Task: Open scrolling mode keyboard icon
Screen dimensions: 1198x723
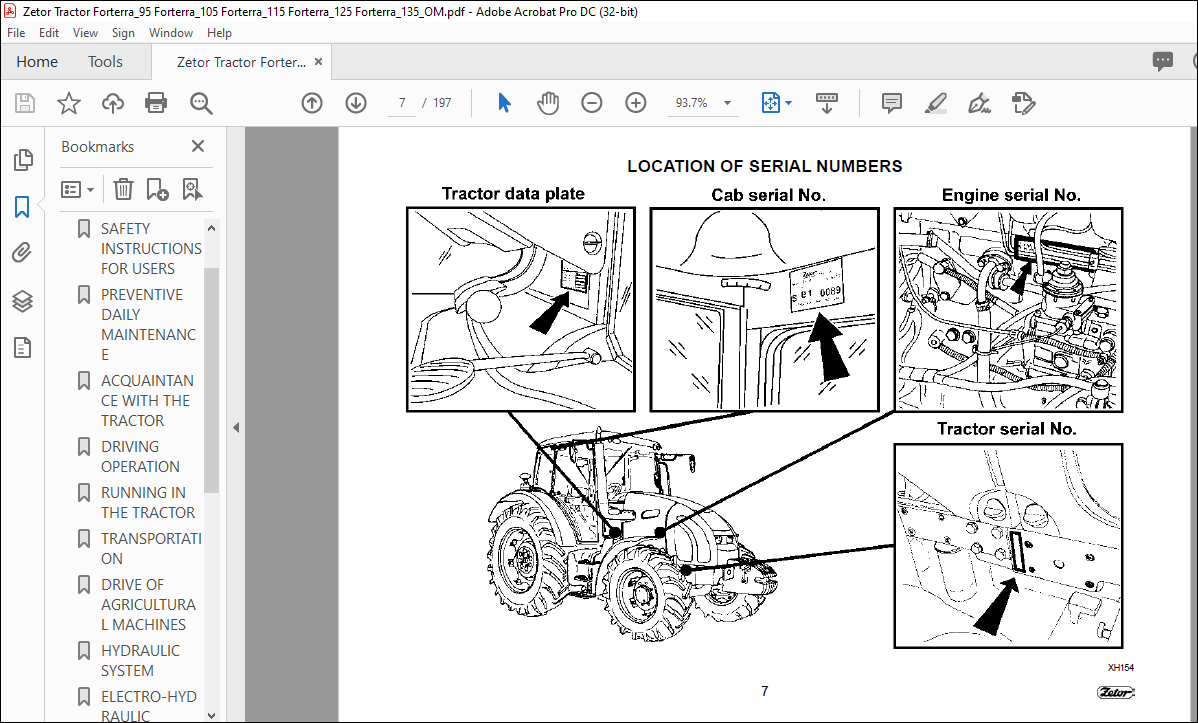Action: [826, 102]
